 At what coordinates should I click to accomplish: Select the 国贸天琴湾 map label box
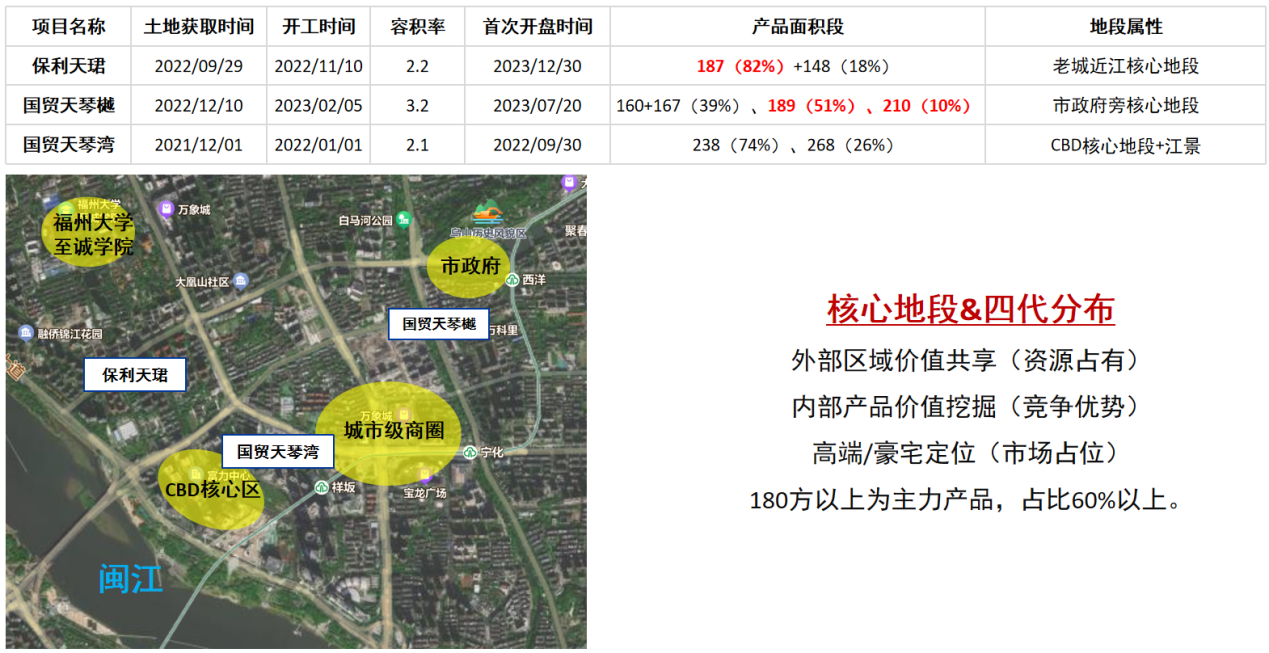click(277, 452)
